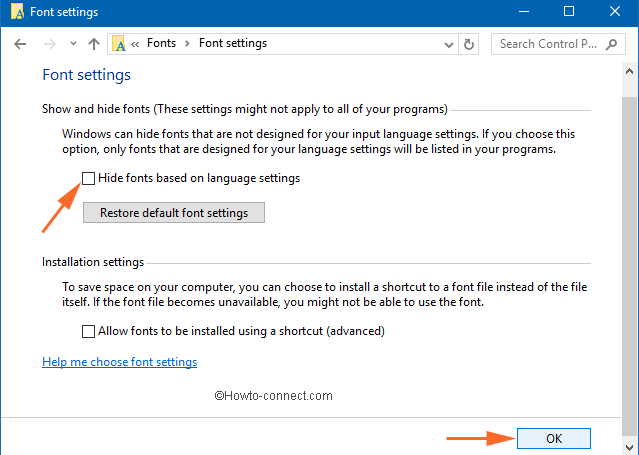Open Help me choose font settings link
This screenshot has width=639, height=455.
pyautogui.click(x=119, y=362)
